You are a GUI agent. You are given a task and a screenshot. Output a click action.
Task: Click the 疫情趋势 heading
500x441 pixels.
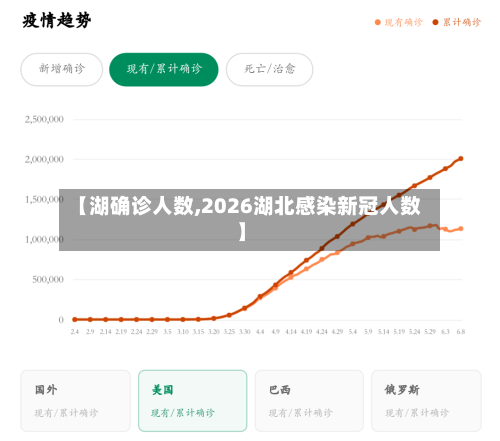pyautogui.click(x=57, y=21)
